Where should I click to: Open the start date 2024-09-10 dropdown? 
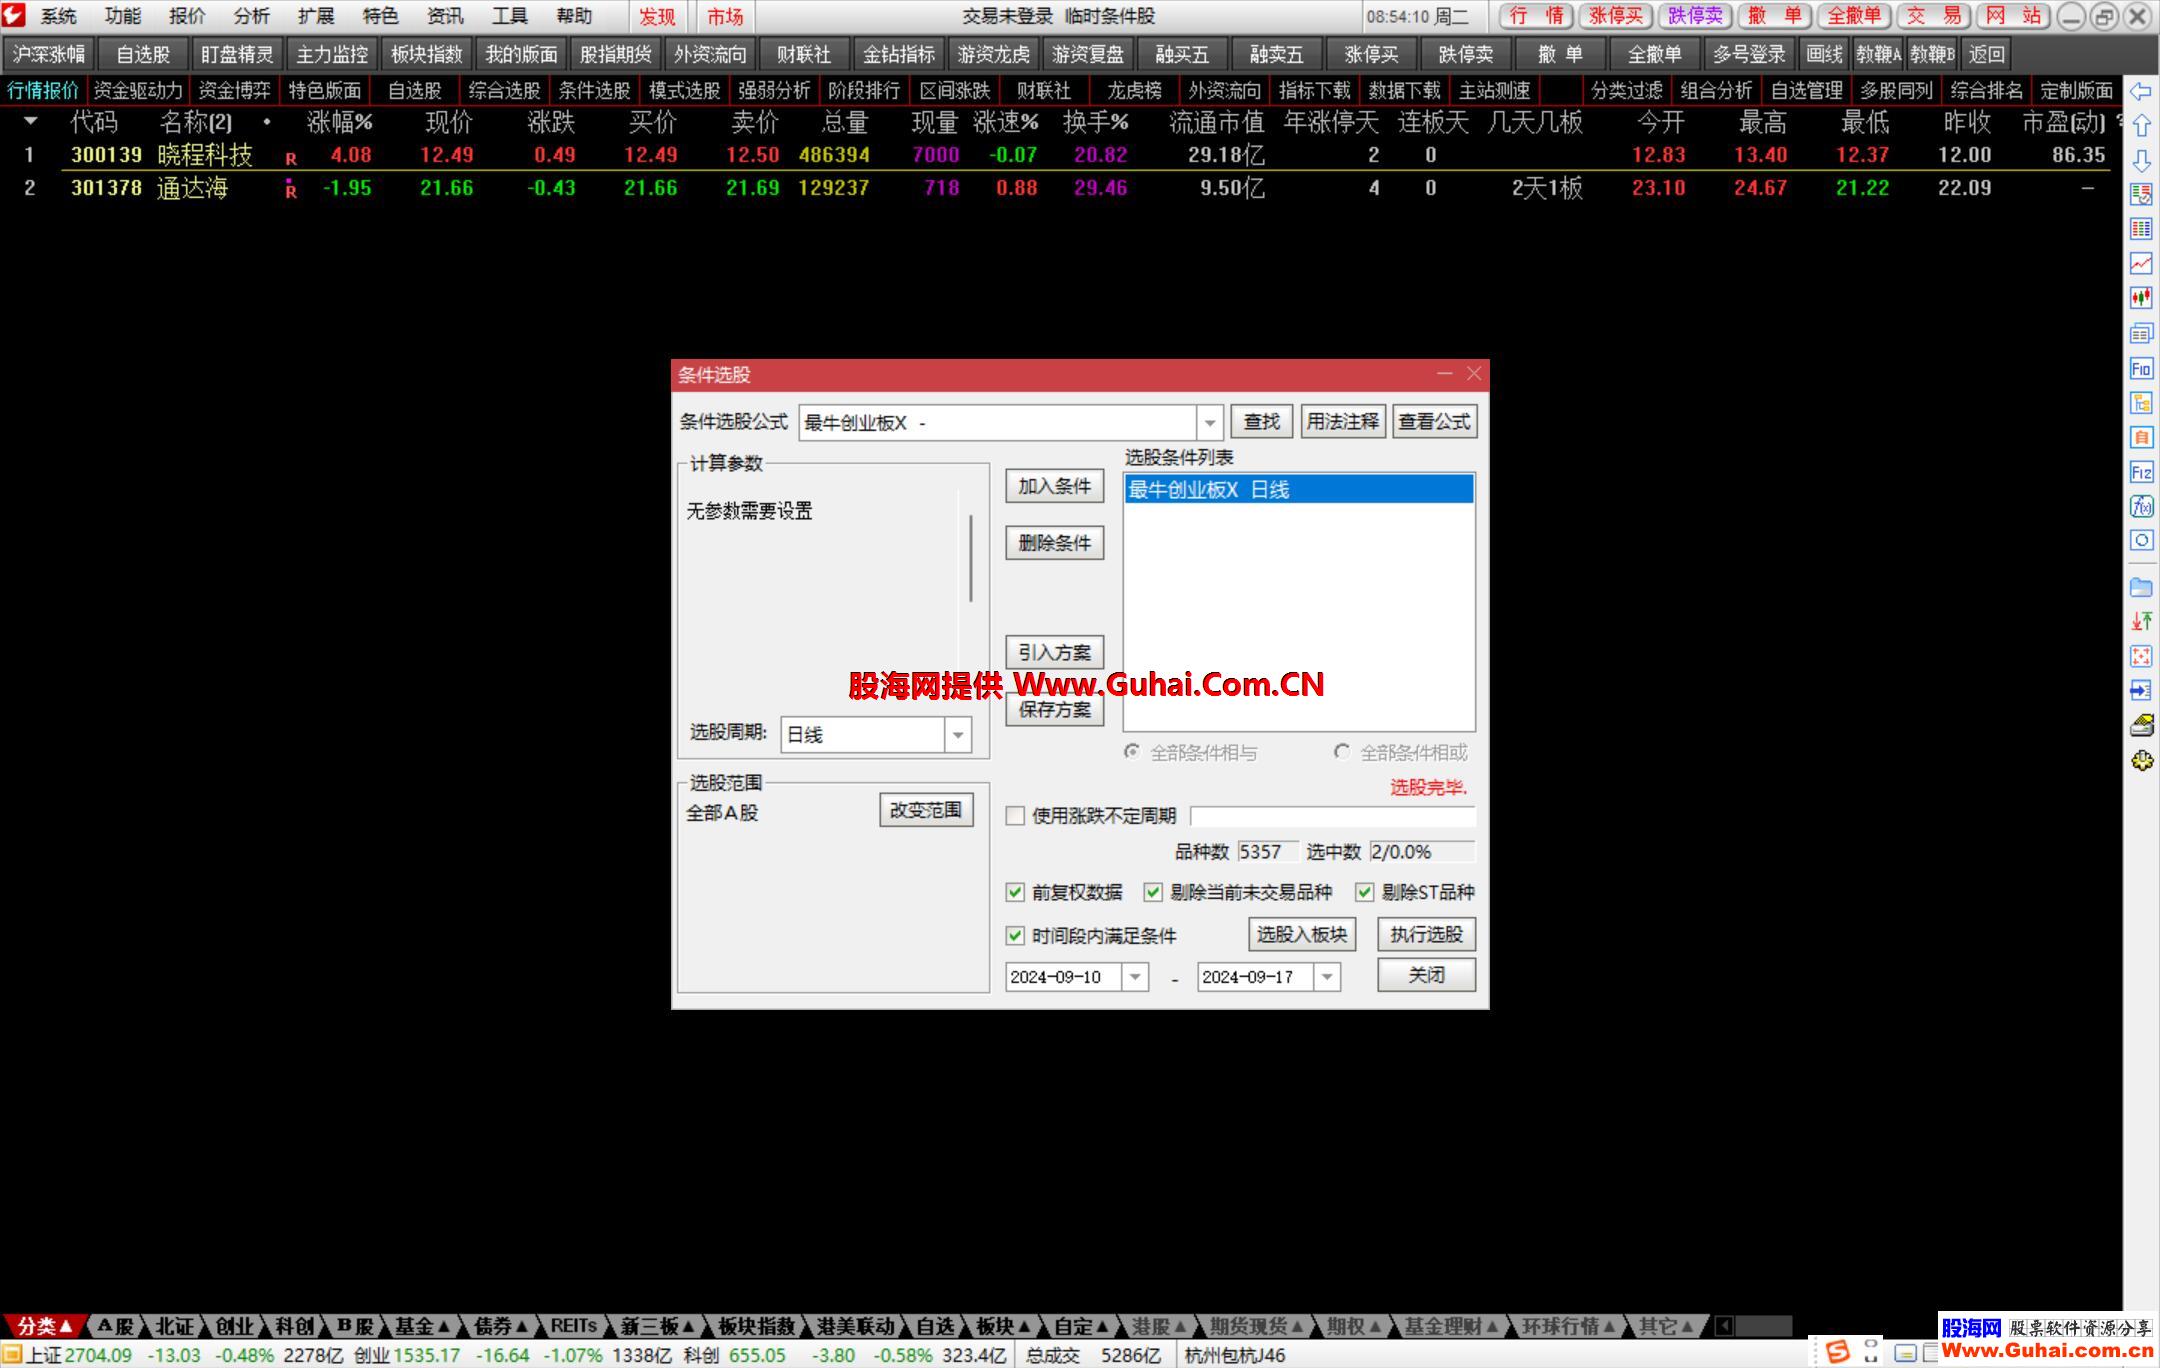click(1135, 977)
